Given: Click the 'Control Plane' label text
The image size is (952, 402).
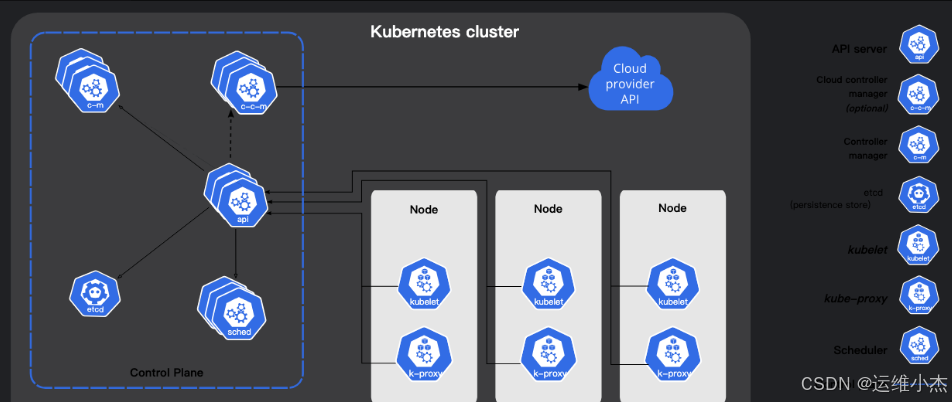Looking at the screenshot, I should click(x=167, y=372).
